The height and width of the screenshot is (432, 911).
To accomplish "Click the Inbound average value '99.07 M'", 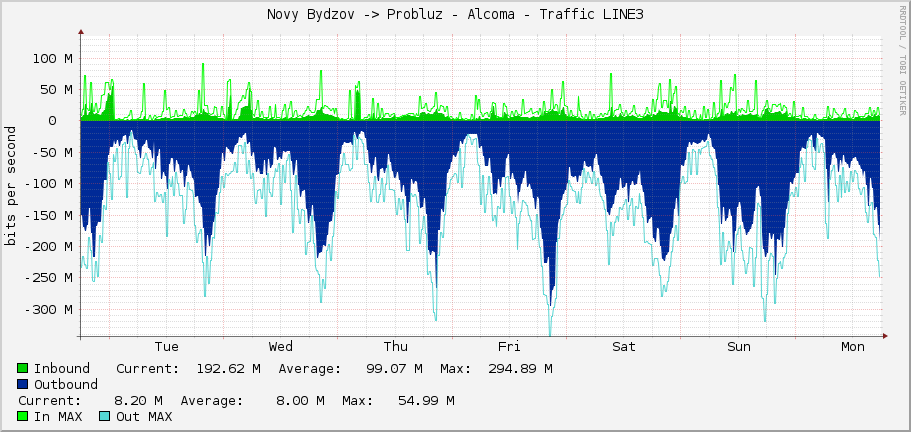I will click(395, 368).
